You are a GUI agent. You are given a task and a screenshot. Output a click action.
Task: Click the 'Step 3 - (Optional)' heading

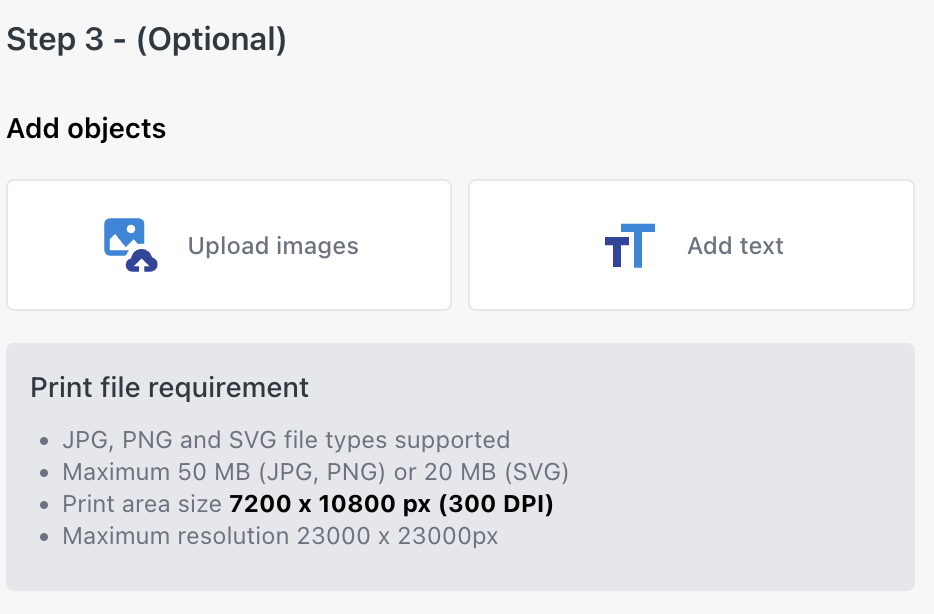click(147, 40)
